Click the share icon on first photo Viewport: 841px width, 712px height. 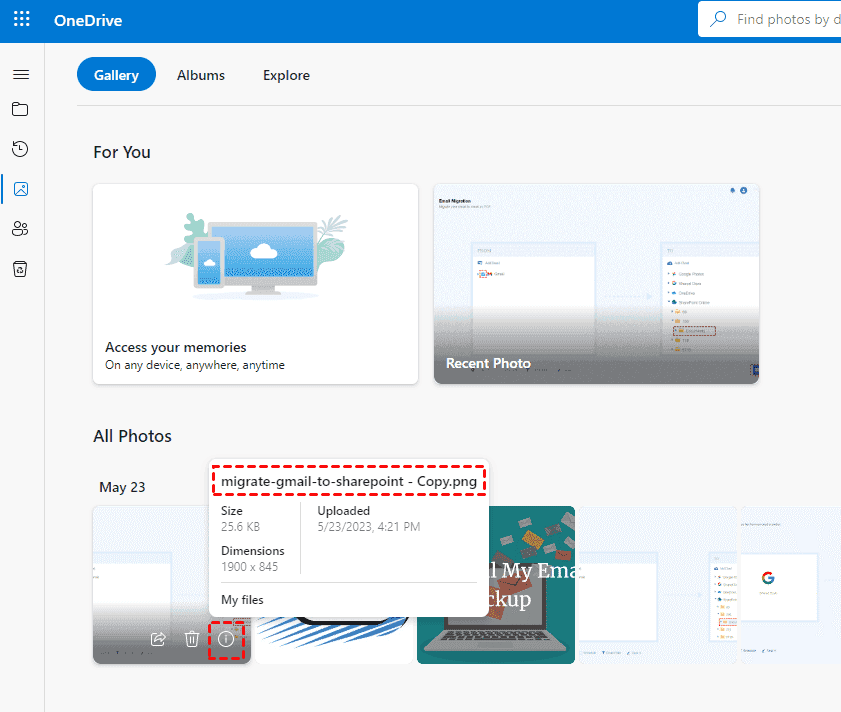pyautogui.click(x=158, y=639)
